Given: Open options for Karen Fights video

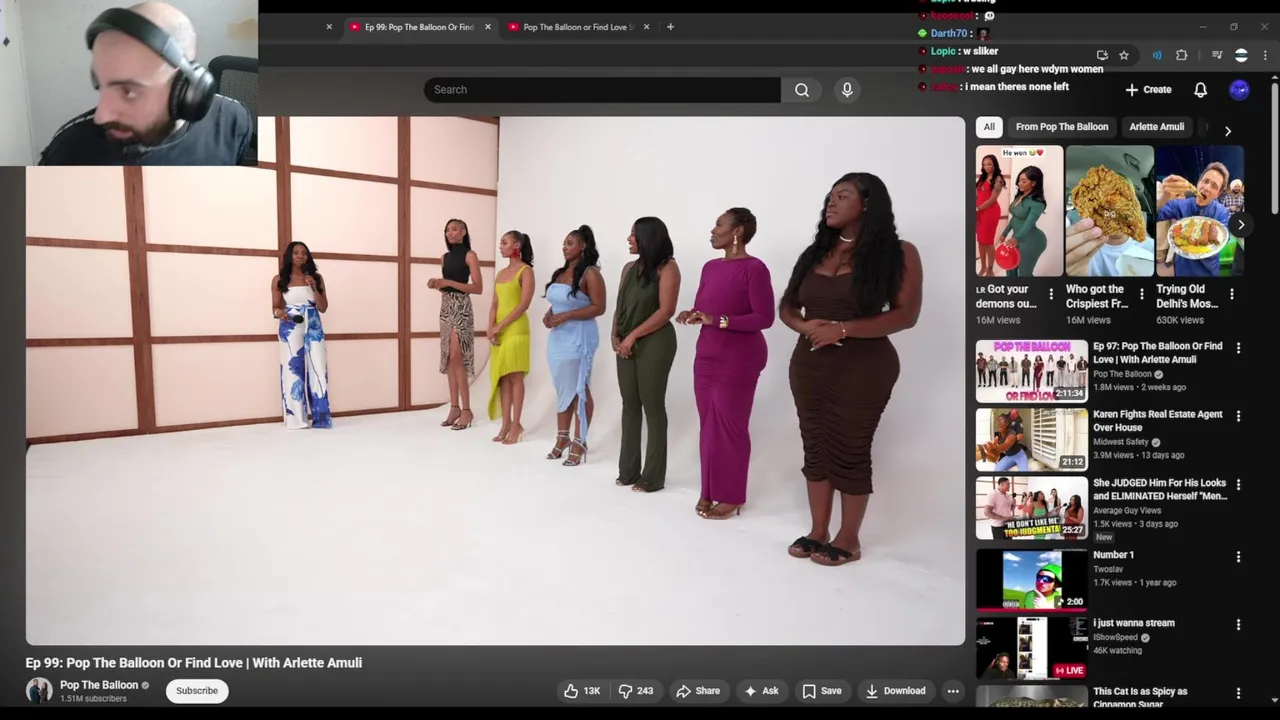Looking at the screenshot, I should [x=1238, y=416].
